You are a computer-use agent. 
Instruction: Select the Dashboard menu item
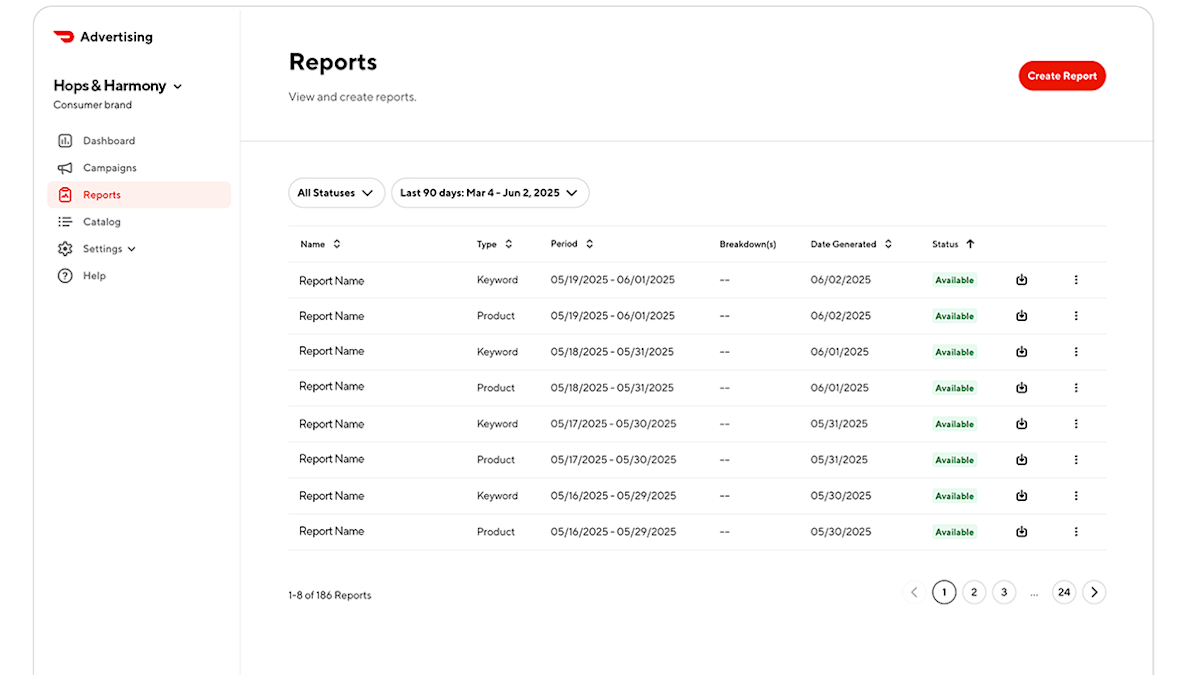pyautogui.click(x=109, y=140)
